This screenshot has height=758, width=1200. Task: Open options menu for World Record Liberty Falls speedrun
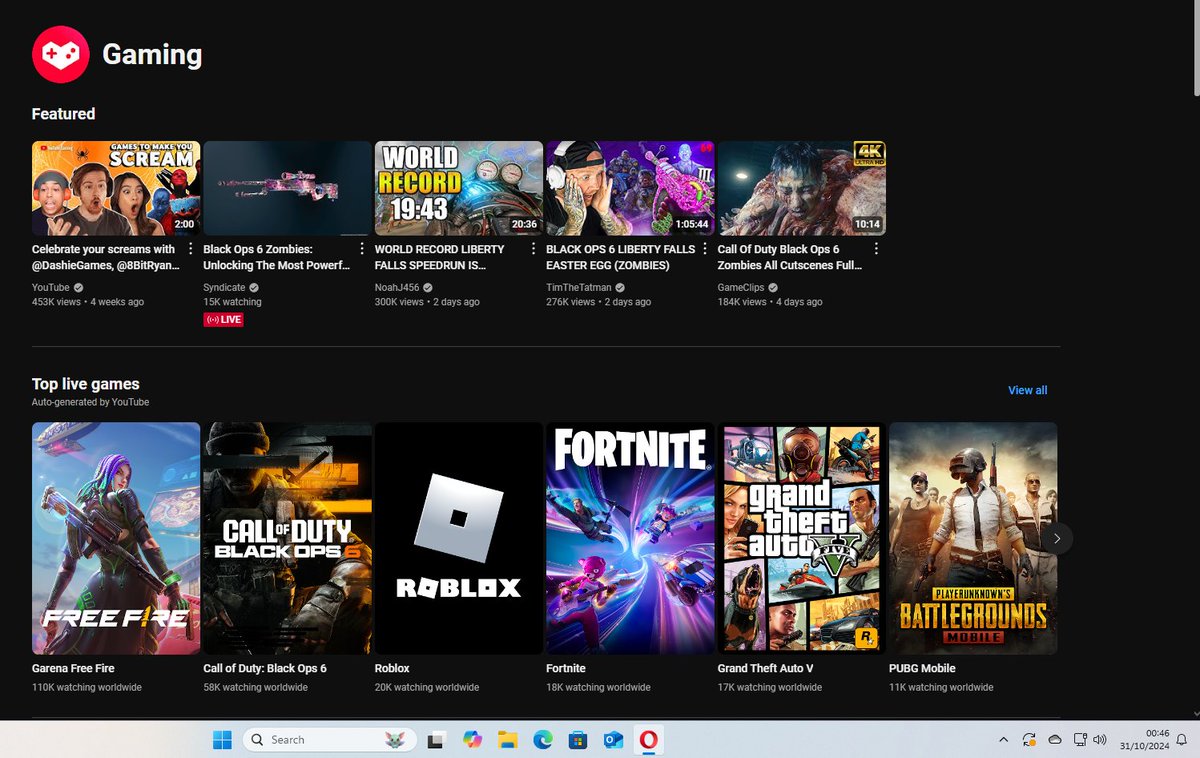click(533, 249)
